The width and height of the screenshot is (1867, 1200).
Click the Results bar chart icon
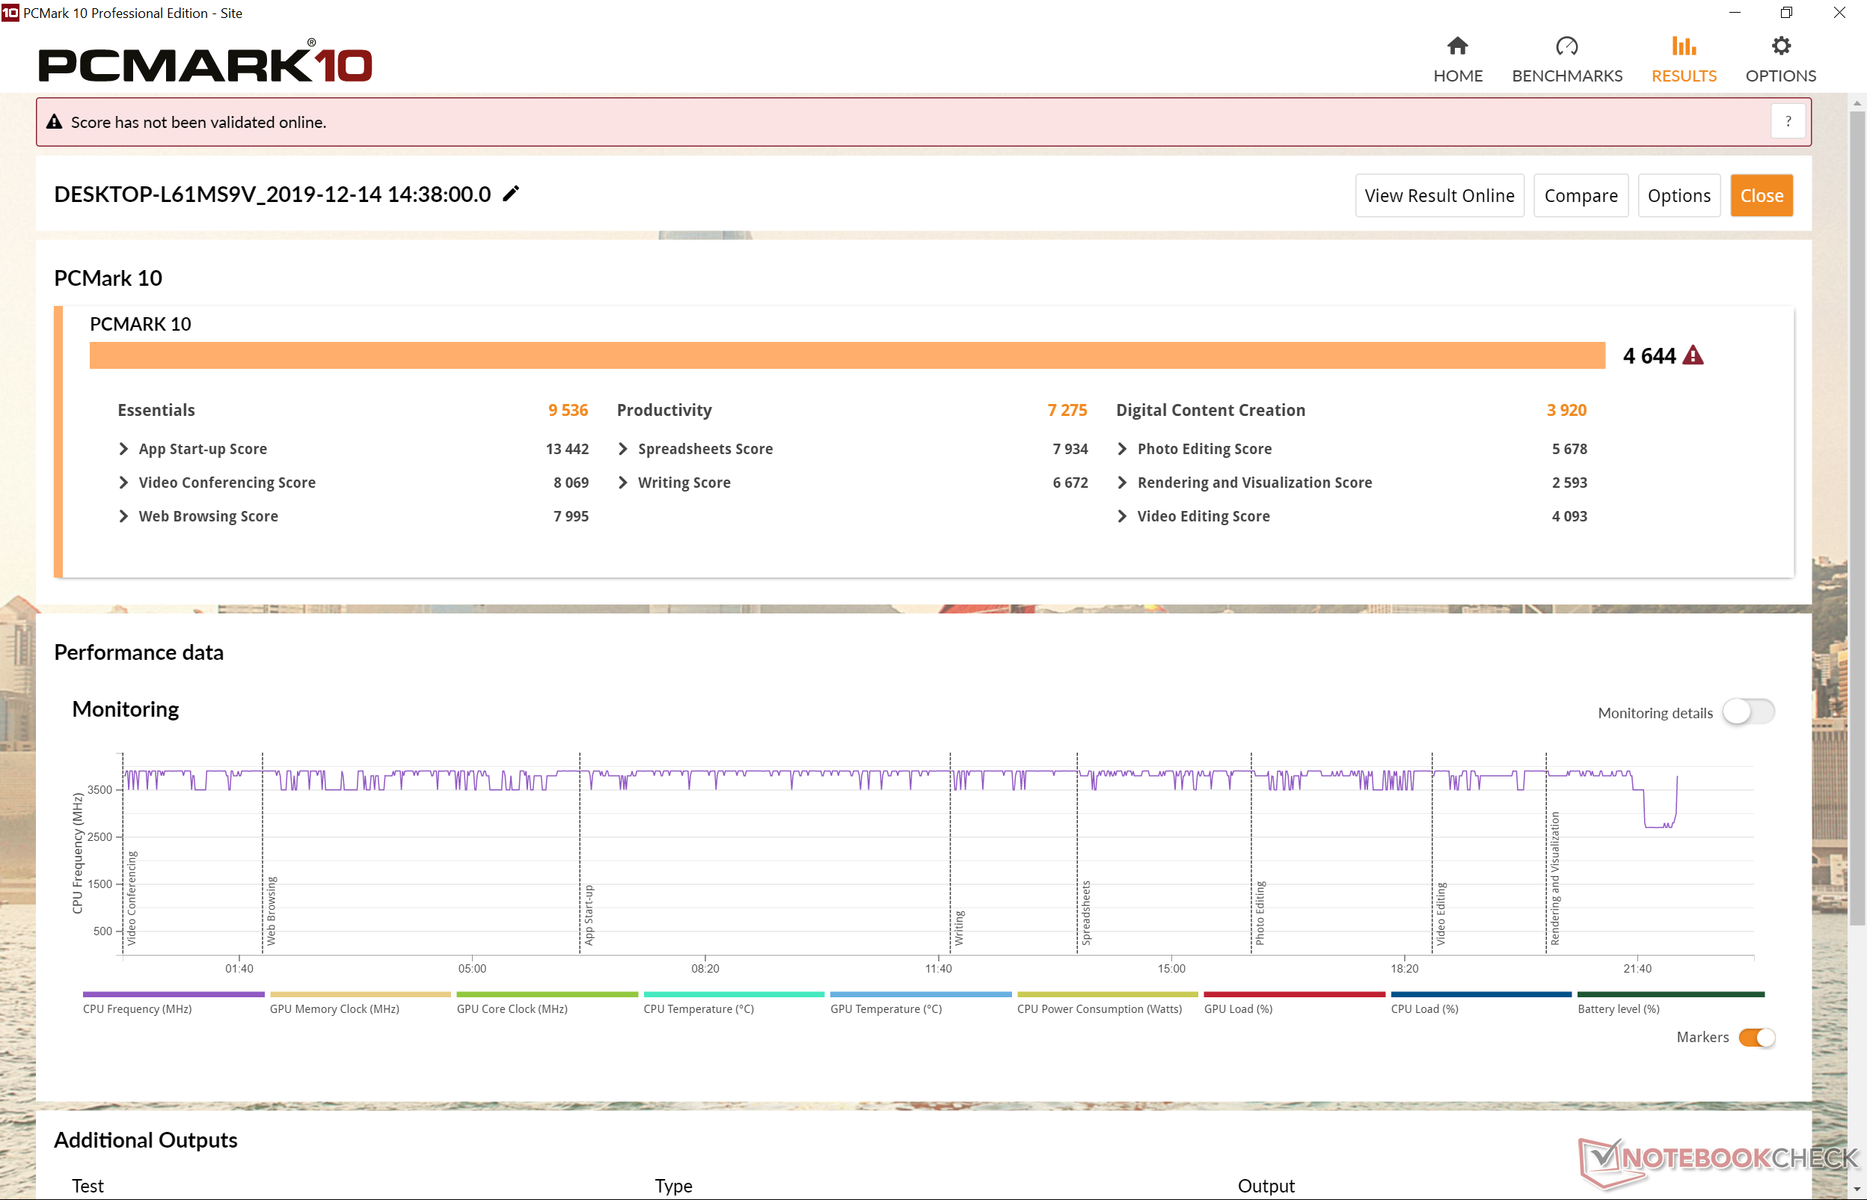coord(1683,46)
